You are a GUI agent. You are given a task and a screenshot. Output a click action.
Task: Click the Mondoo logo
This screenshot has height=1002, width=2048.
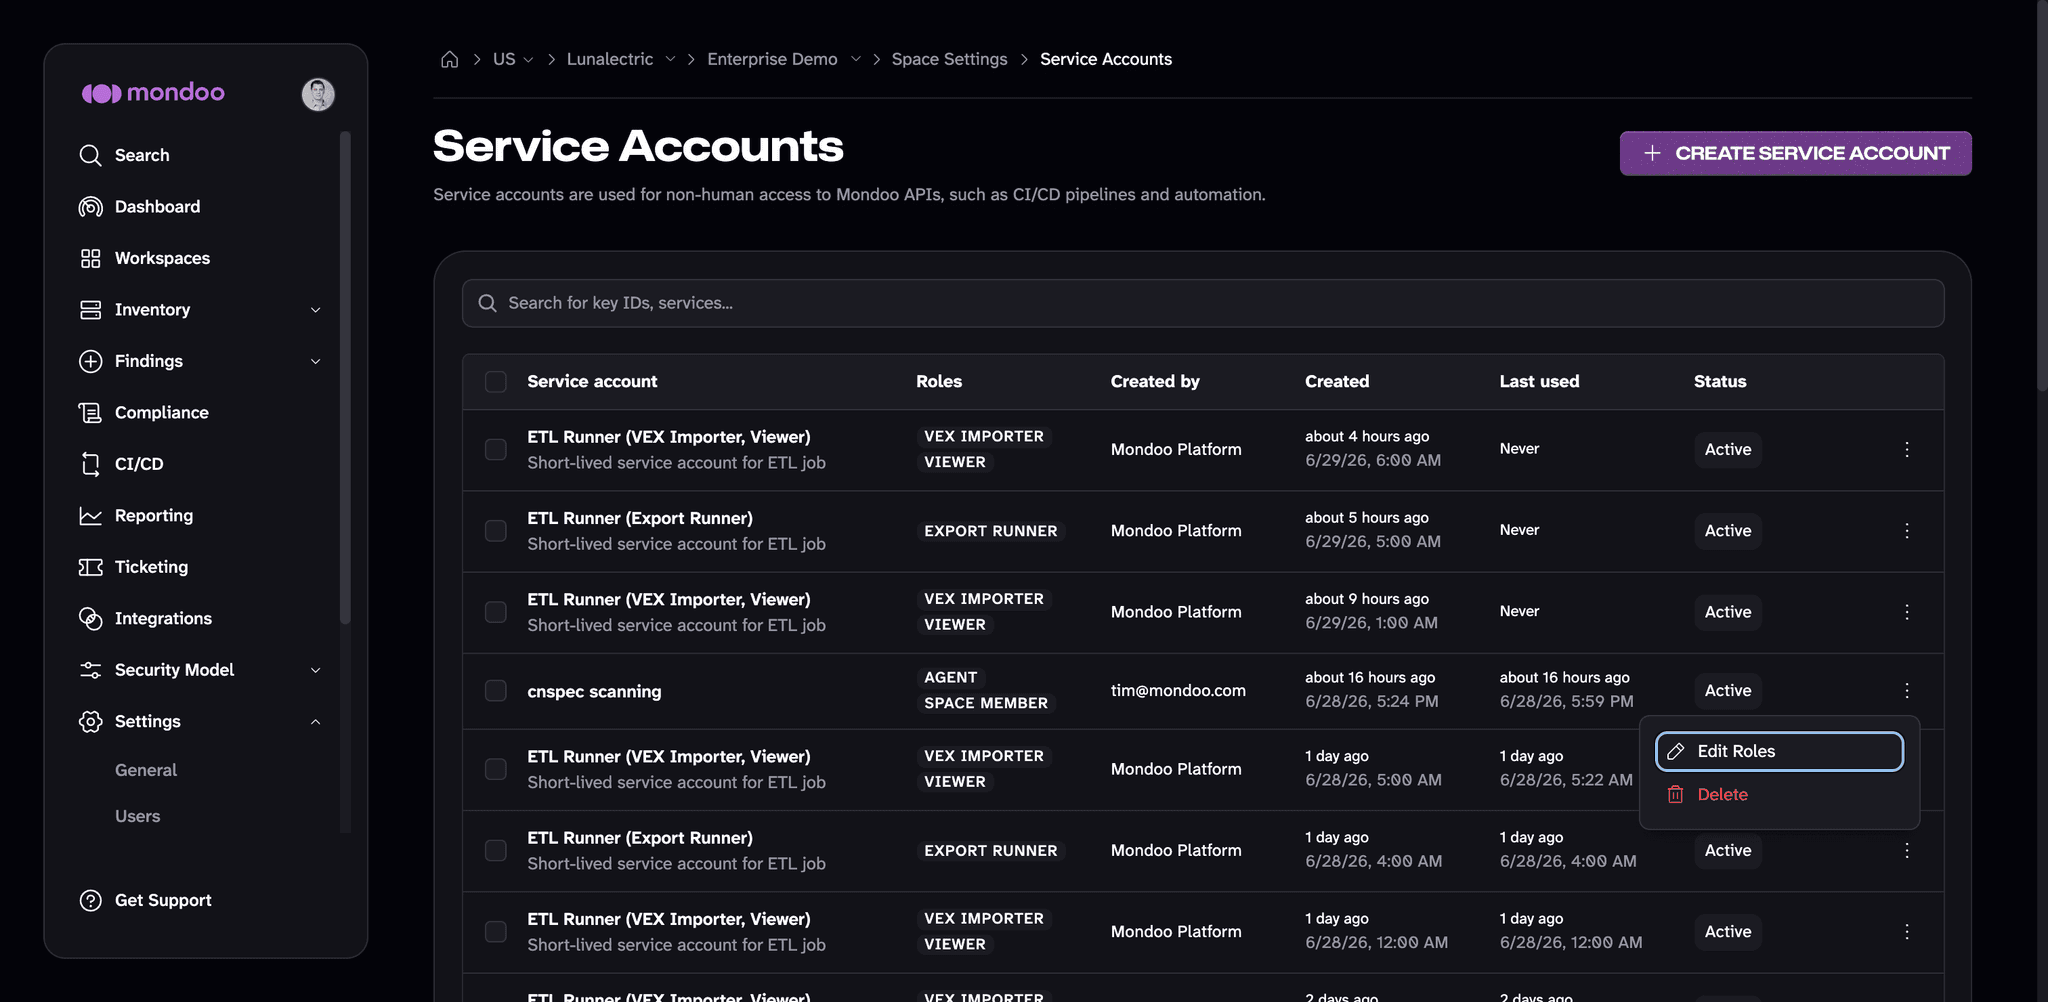(x=153, y=93)
